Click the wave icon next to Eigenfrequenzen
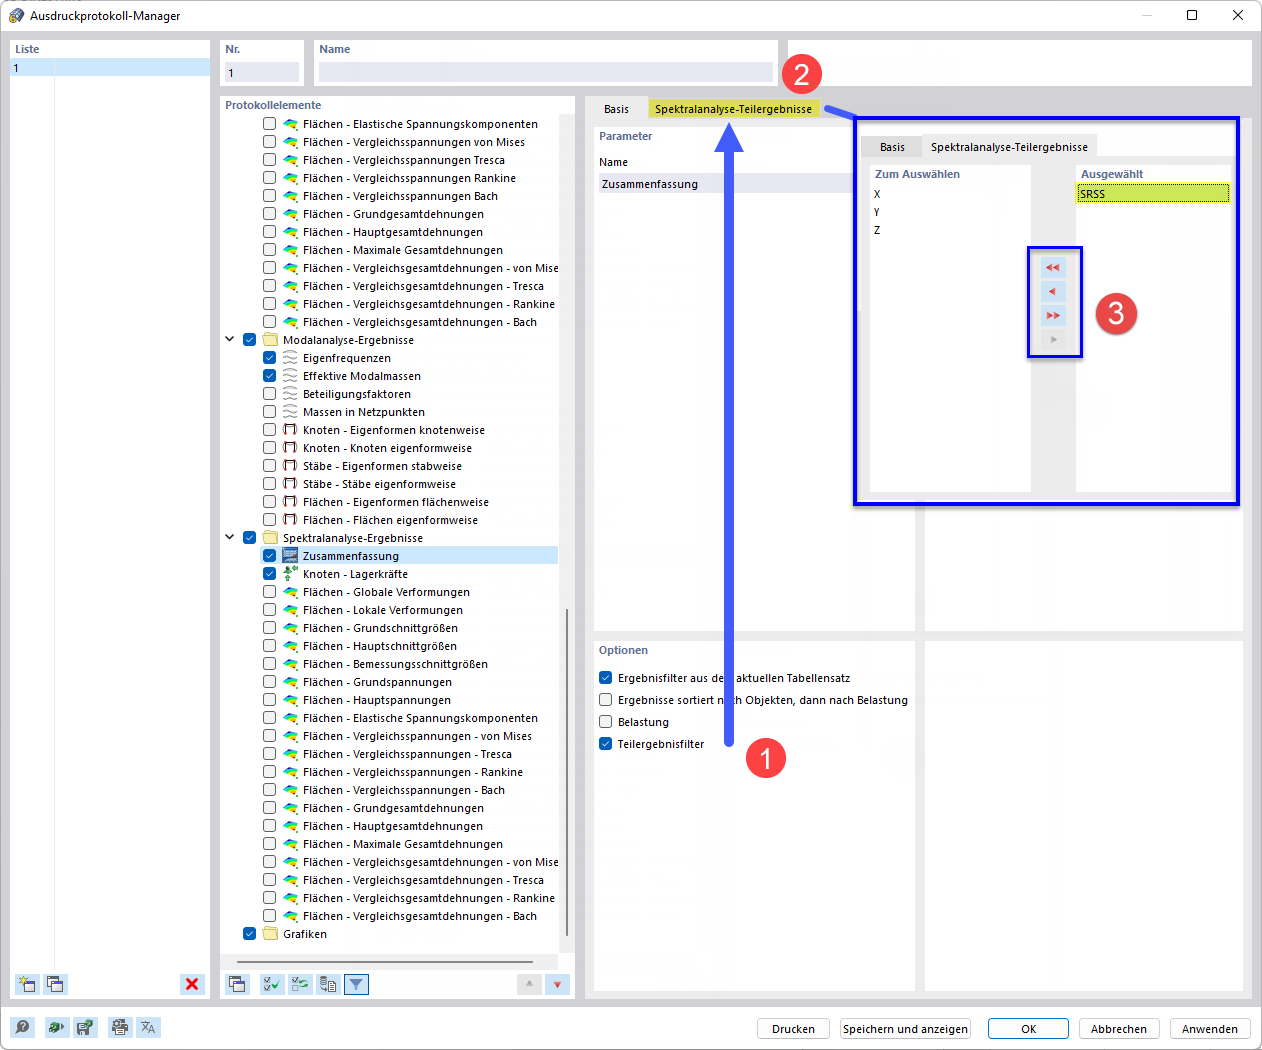1262x1050 pixels. pos(290,358)
